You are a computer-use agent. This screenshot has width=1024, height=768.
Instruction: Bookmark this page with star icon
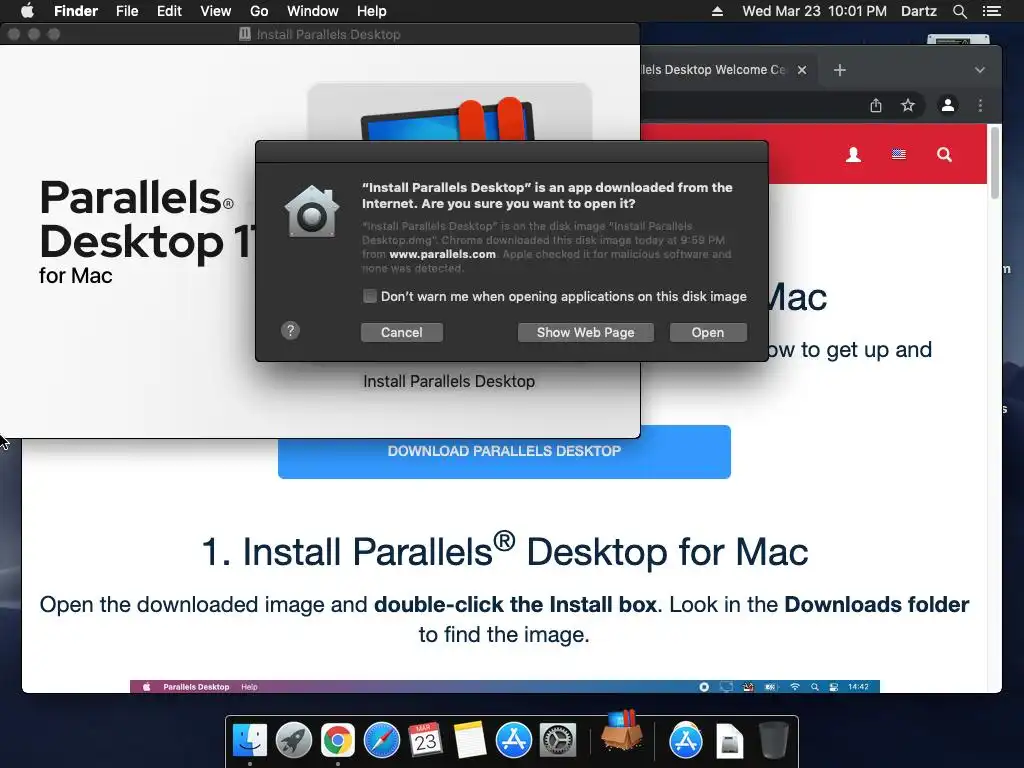[908, 105]
